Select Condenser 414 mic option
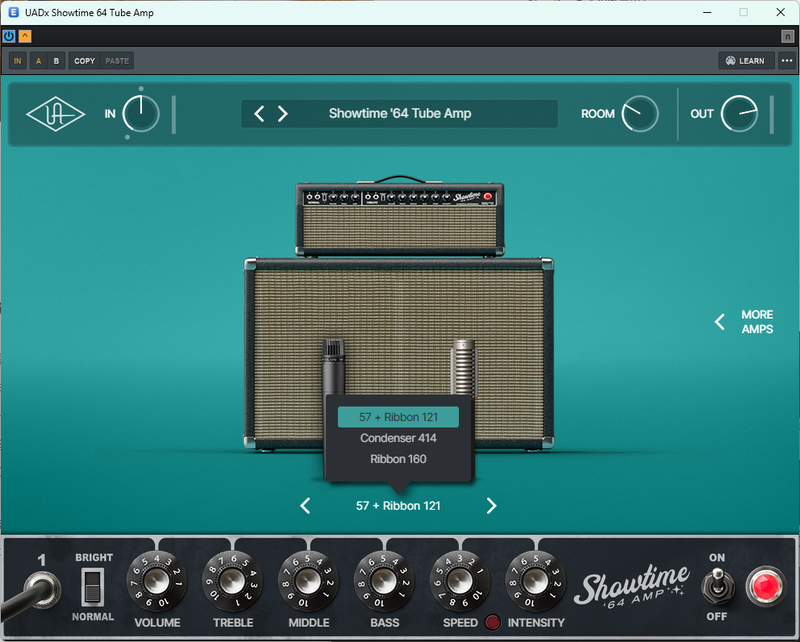This screenshot has width=800, height=642. [398, 438]
